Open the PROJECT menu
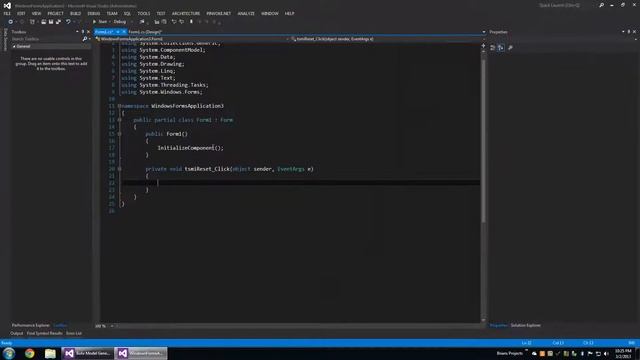This screenshot has height=360, width=640. 55,13
